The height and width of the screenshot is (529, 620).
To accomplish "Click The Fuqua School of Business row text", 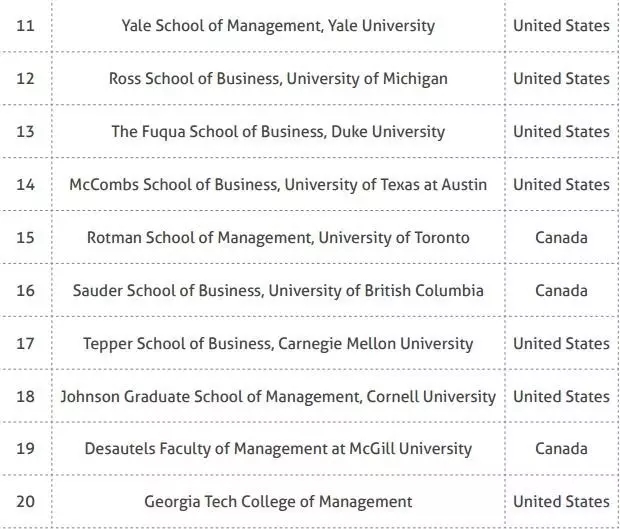I will coord(278,132).
